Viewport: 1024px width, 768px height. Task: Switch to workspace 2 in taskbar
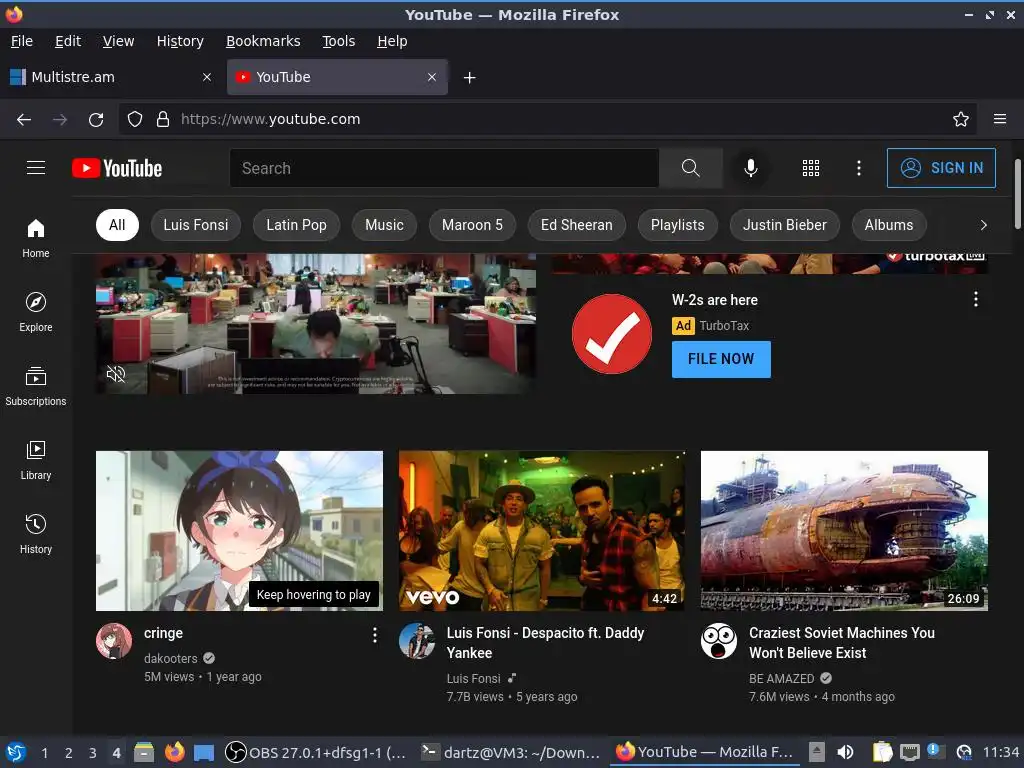coord(69,753)
